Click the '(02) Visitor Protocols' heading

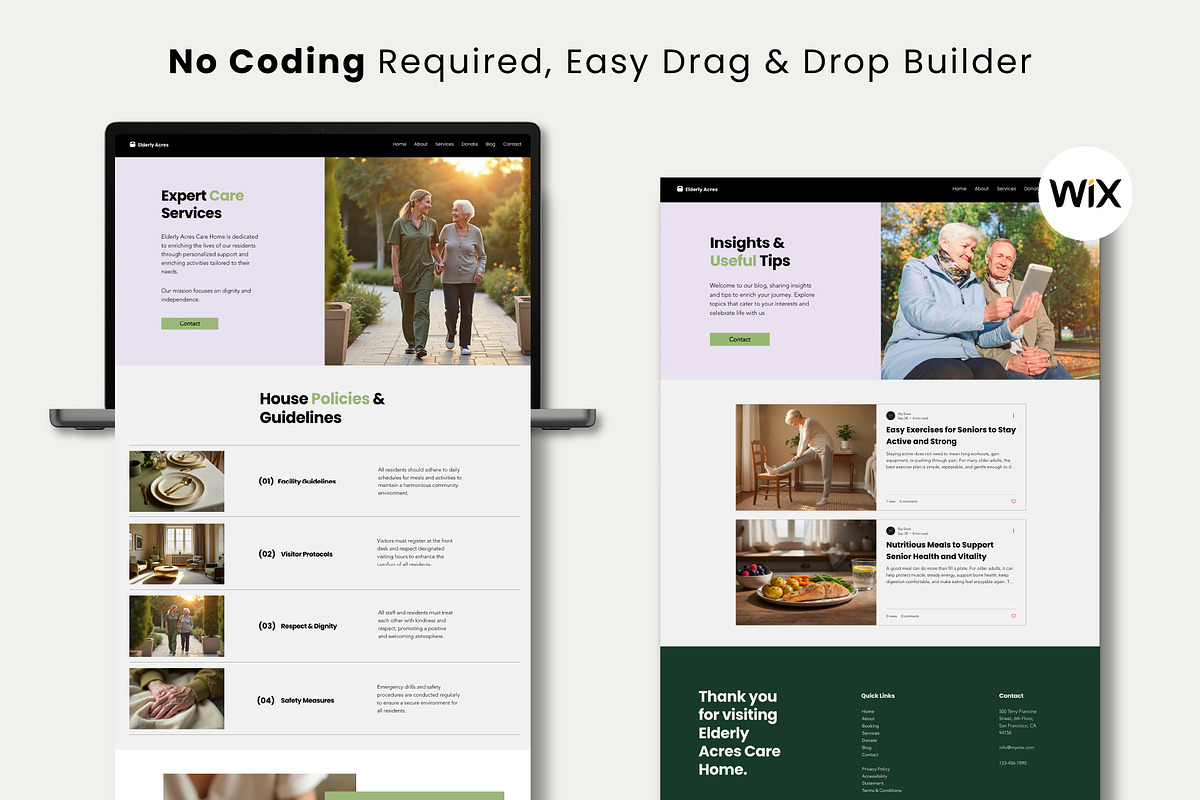[x=295, y=554]
